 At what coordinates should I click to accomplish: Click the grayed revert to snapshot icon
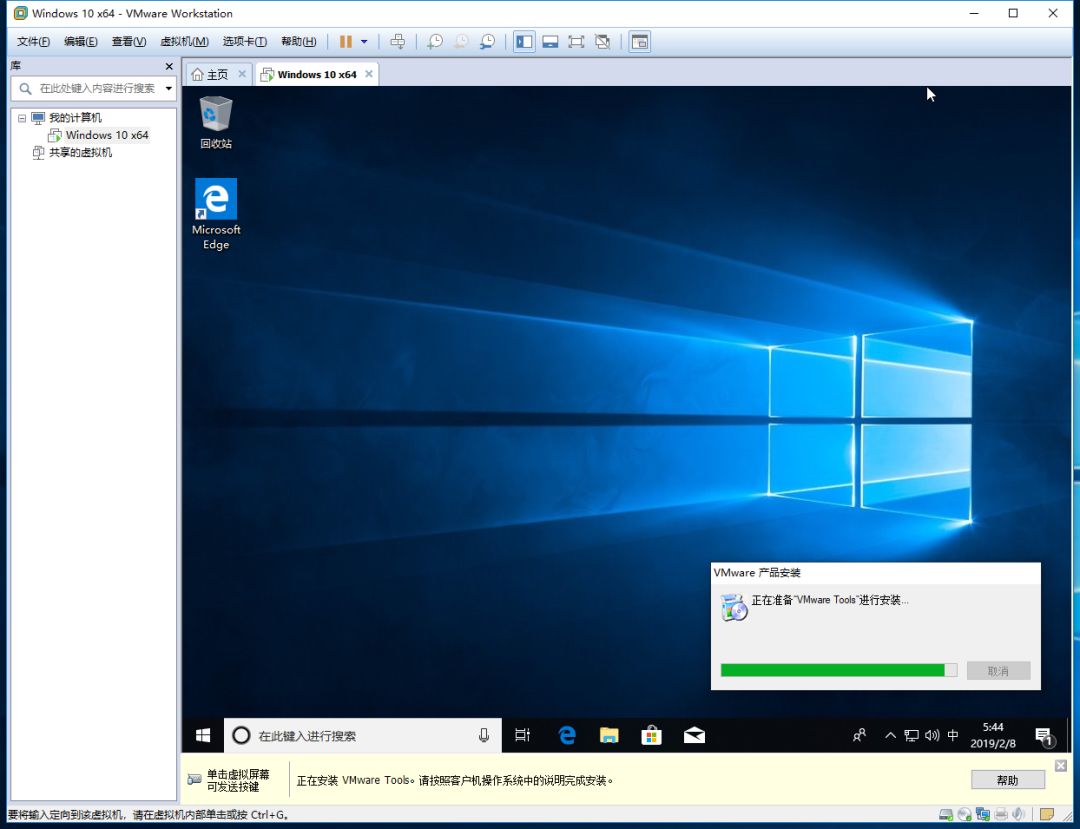(461, 42)
